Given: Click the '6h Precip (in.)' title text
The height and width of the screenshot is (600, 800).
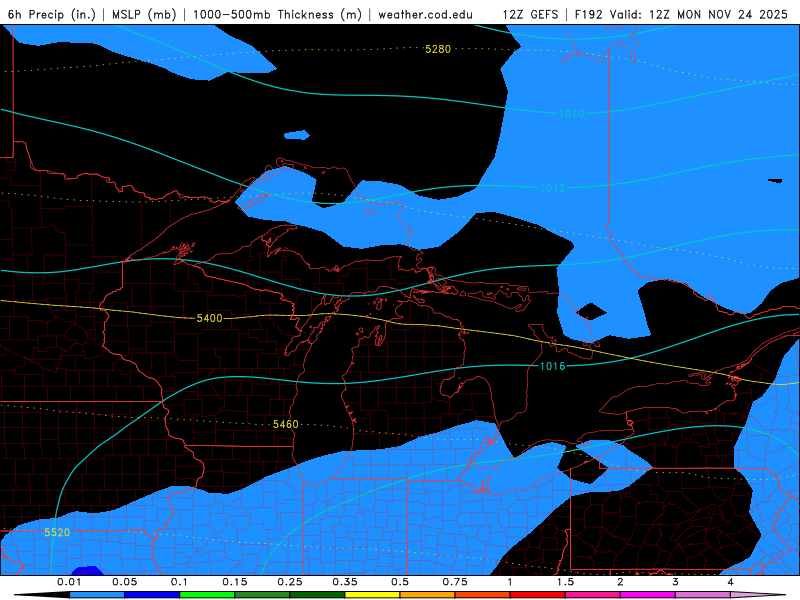Looking at the screenshot, I should (x=52, y=14).
